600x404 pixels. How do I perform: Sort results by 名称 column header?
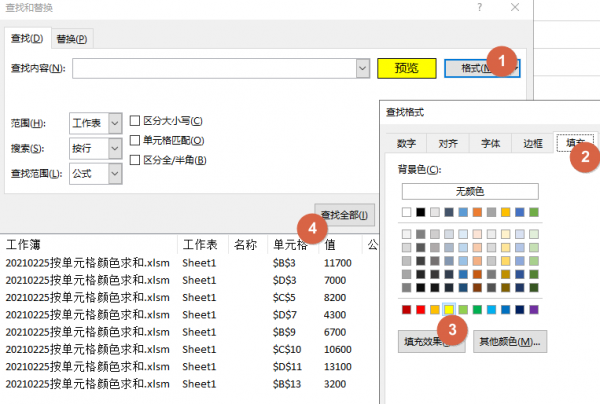pos(248,244)
